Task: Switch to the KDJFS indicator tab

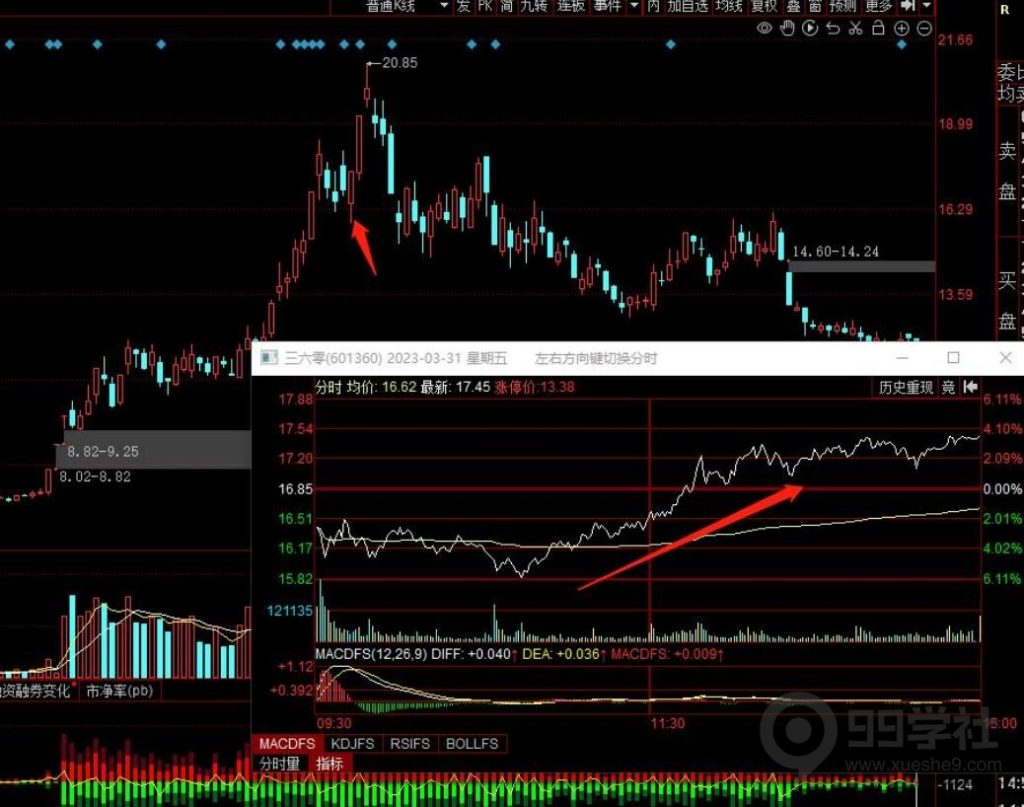Action: [x=351, y=744]
